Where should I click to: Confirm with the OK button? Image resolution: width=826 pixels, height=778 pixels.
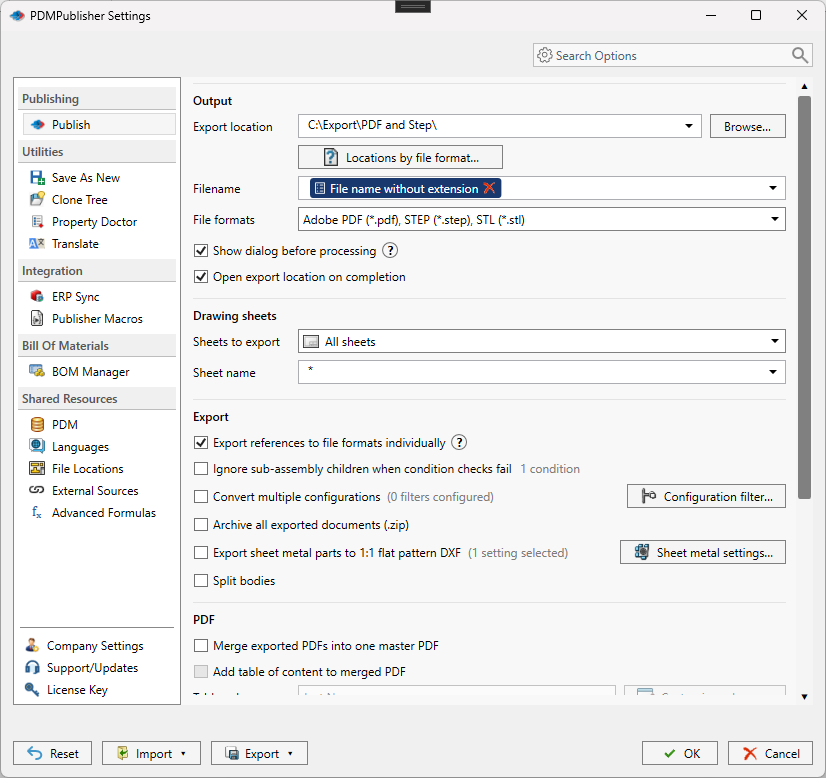pyautogui.click(x=680, y=753)
